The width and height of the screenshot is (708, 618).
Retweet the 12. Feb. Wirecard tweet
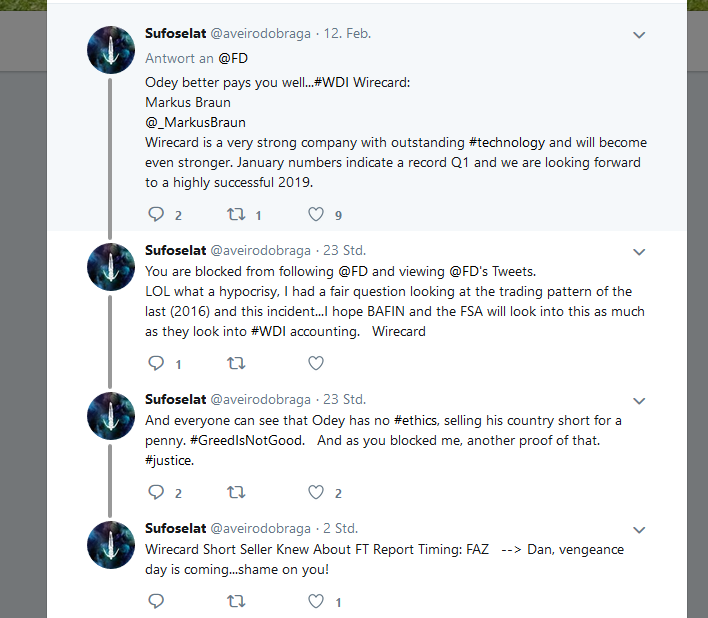click(237, 214)
